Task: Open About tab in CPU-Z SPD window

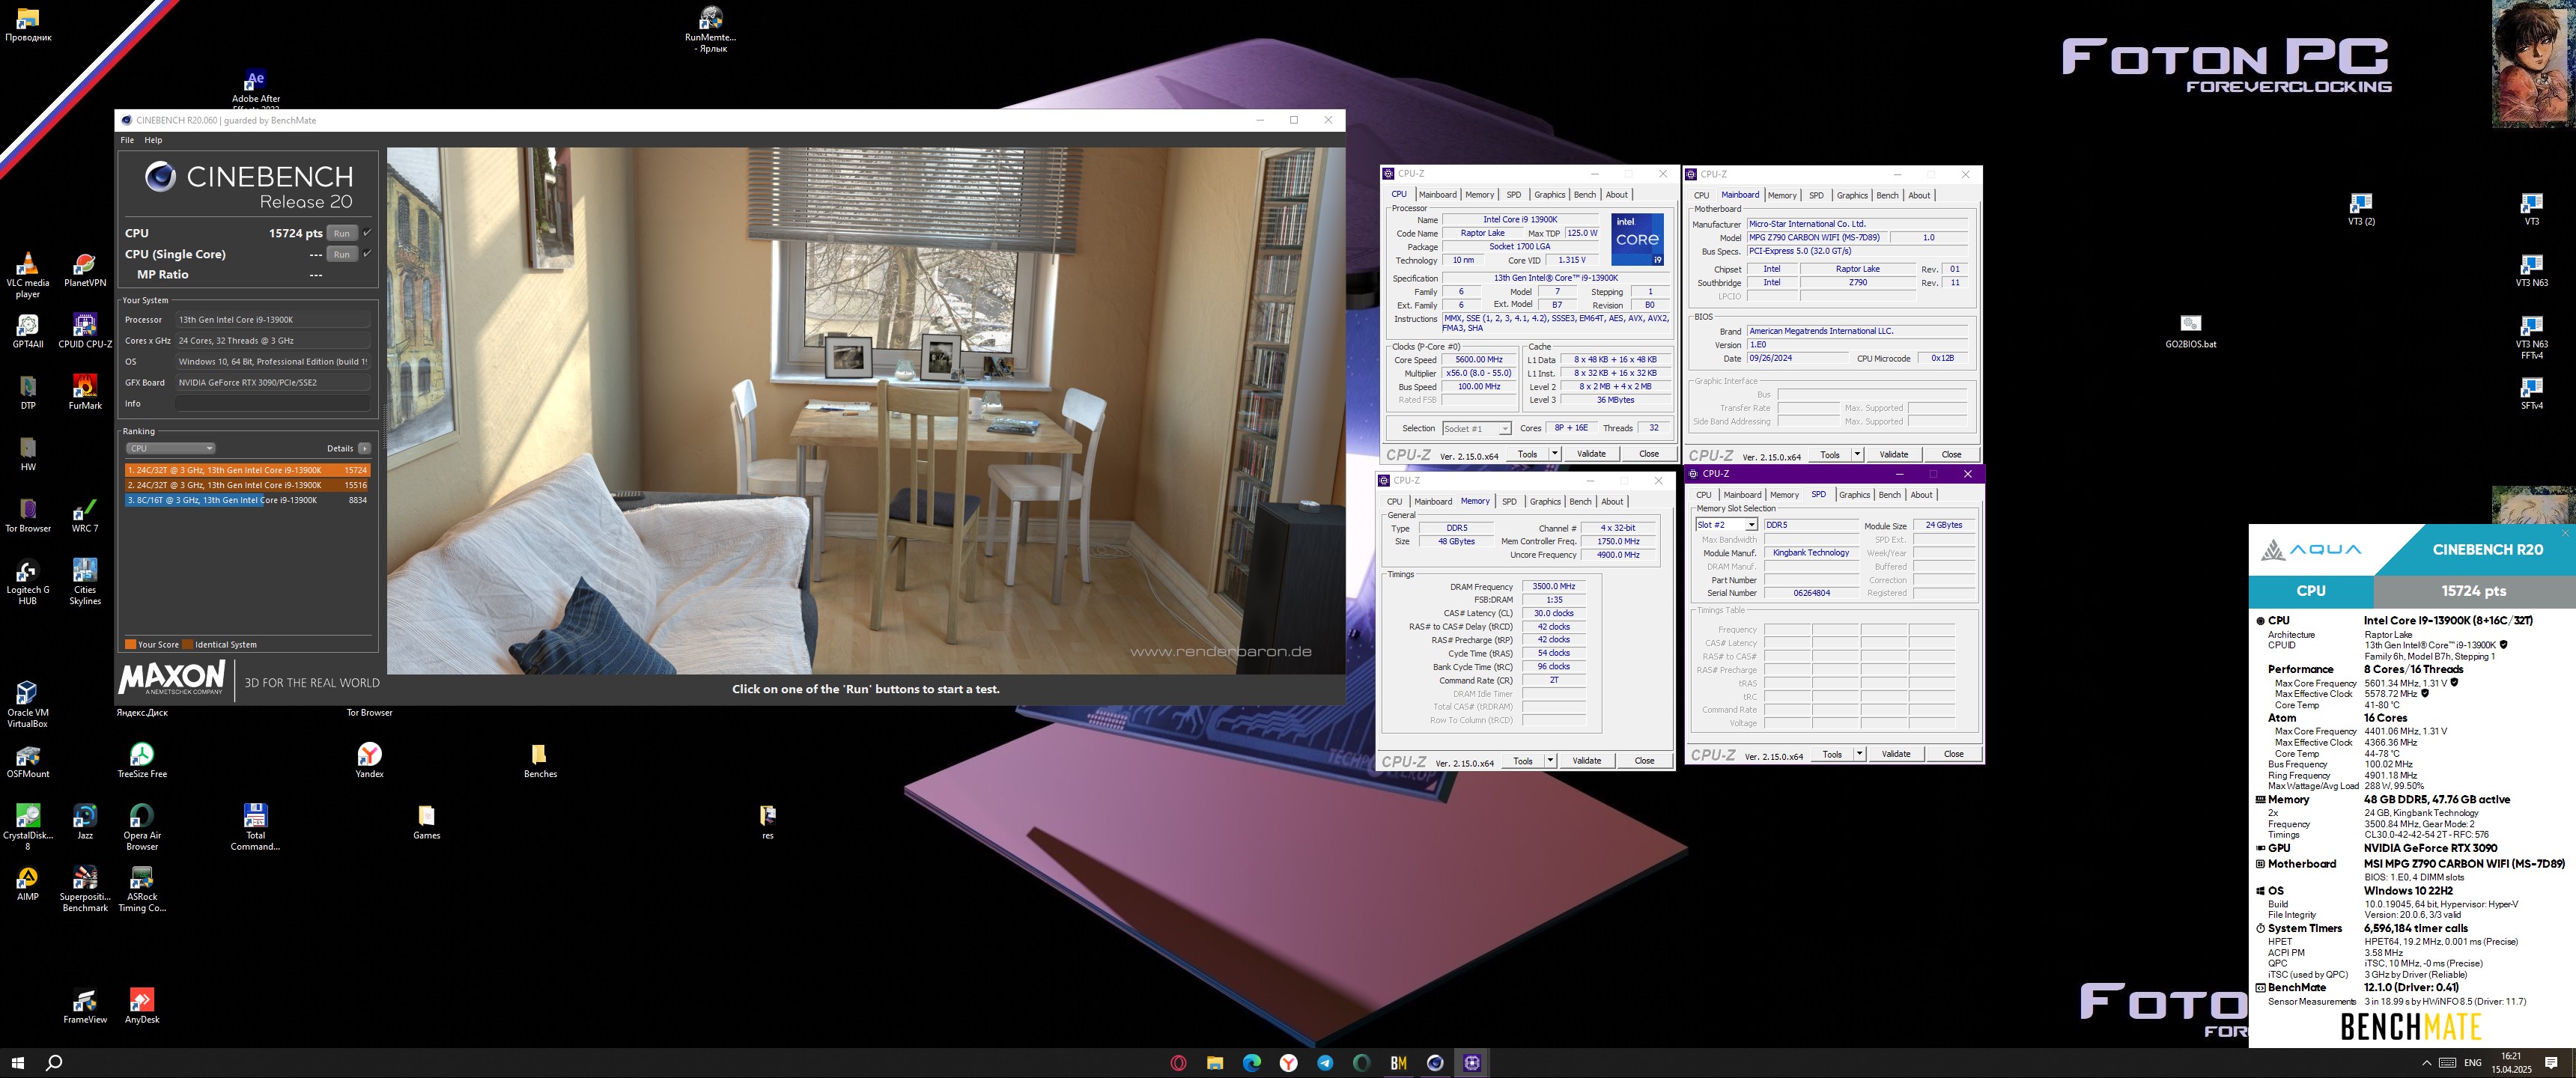Action: (x=1922, y=495)
